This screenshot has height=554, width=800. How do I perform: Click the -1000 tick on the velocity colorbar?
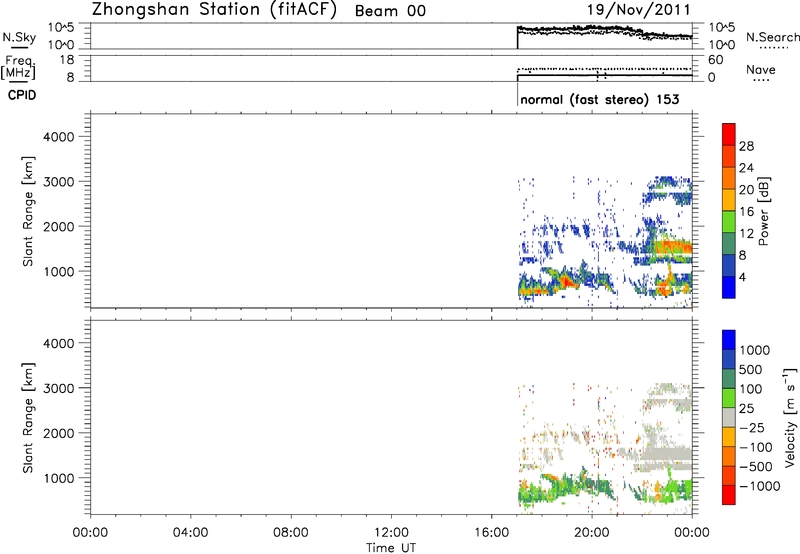(x=759, y=486)
